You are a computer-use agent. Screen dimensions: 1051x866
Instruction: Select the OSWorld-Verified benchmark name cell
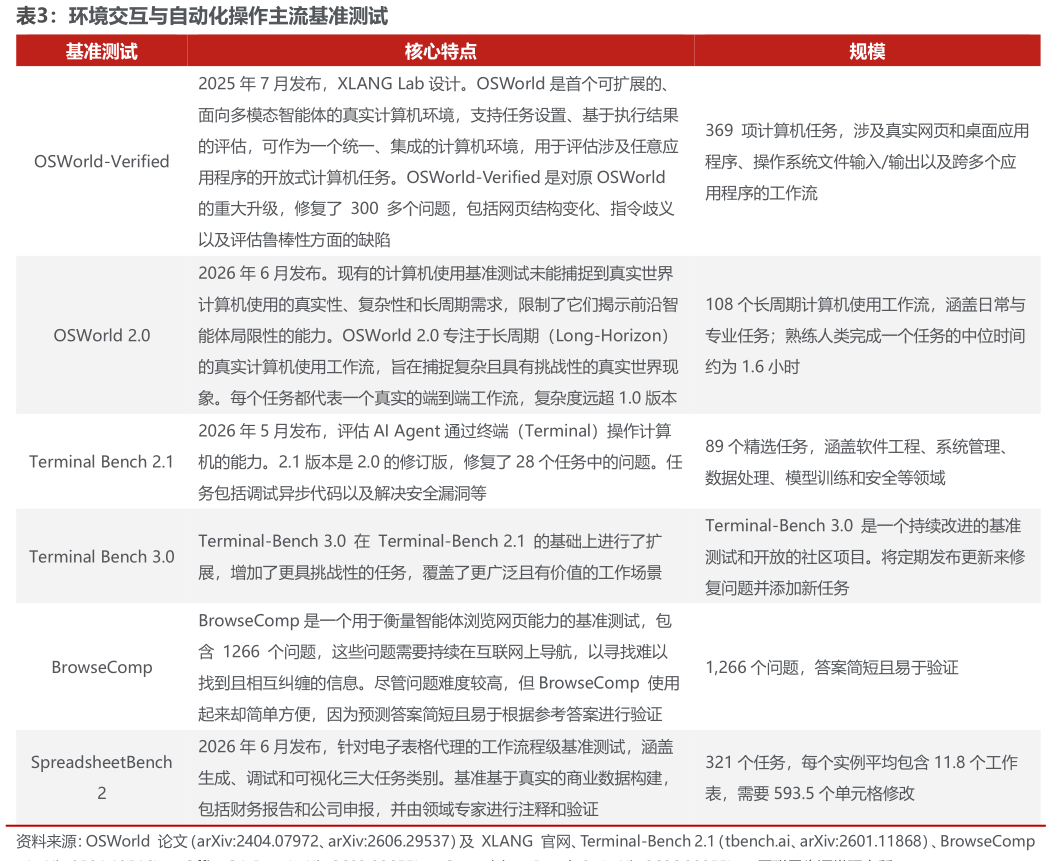(101, 162)
